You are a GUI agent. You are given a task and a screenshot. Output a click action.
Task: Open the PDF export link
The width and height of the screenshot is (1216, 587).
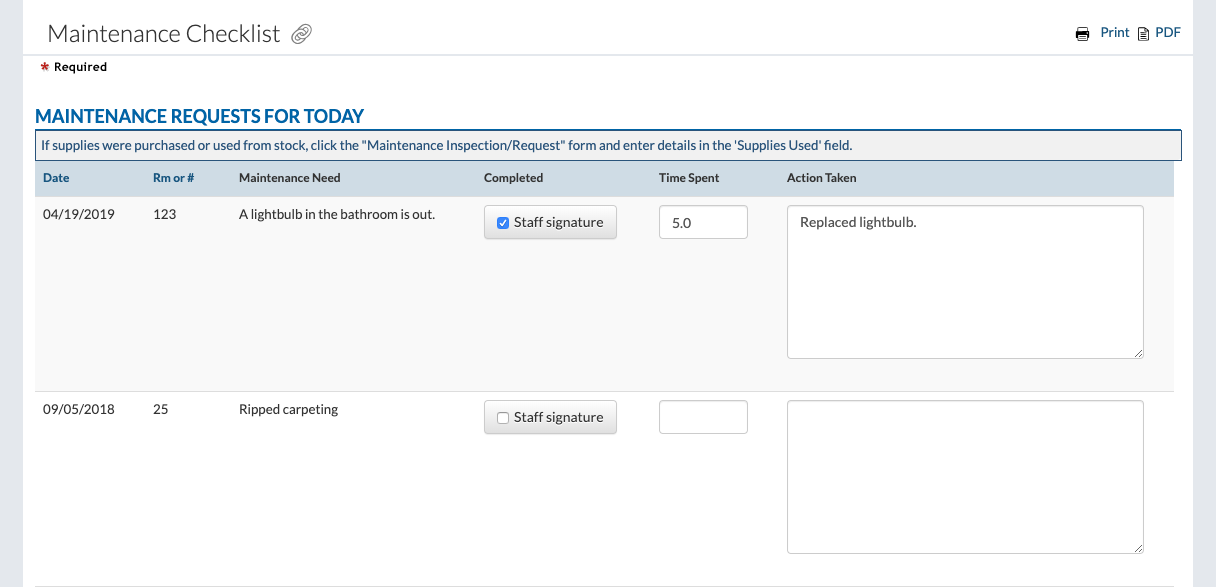(1168, 33)
